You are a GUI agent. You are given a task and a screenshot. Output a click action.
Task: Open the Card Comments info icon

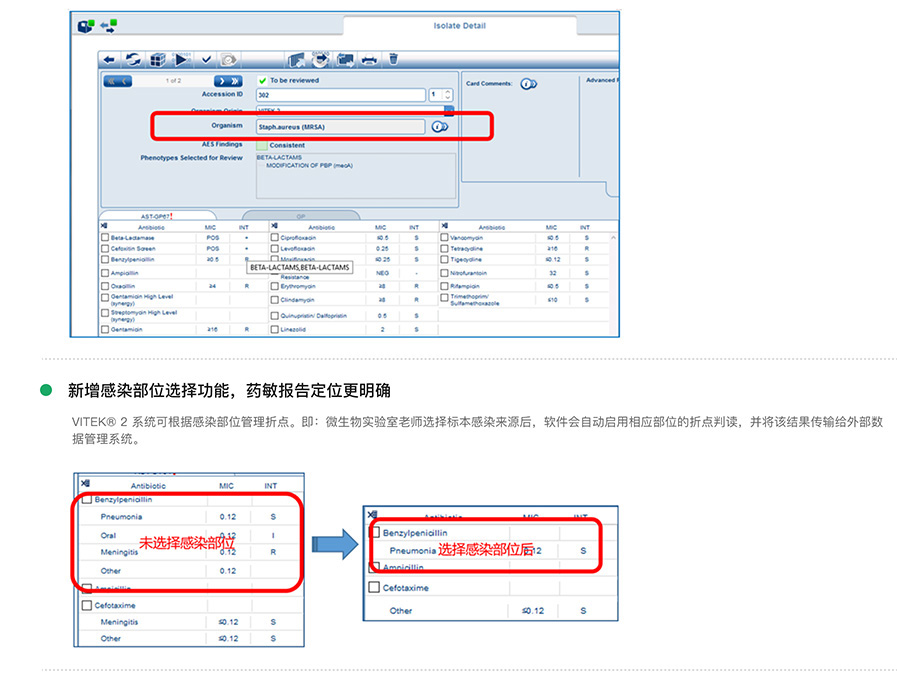click(x=528, y=83)
